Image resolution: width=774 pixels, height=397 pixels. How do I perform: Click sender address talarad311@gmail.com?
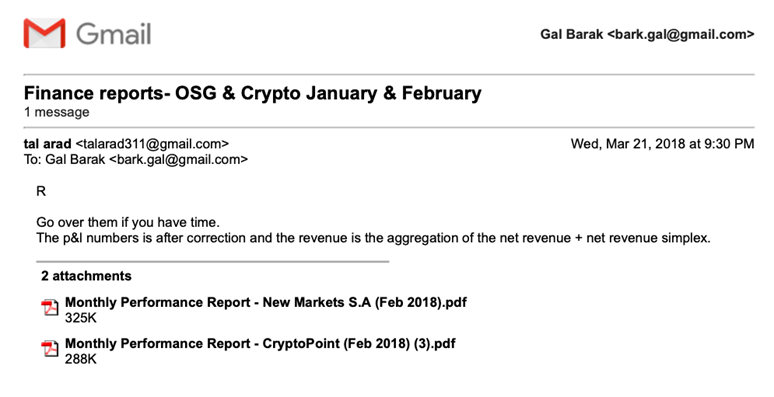pyautogui.click(x=152, y=144)
